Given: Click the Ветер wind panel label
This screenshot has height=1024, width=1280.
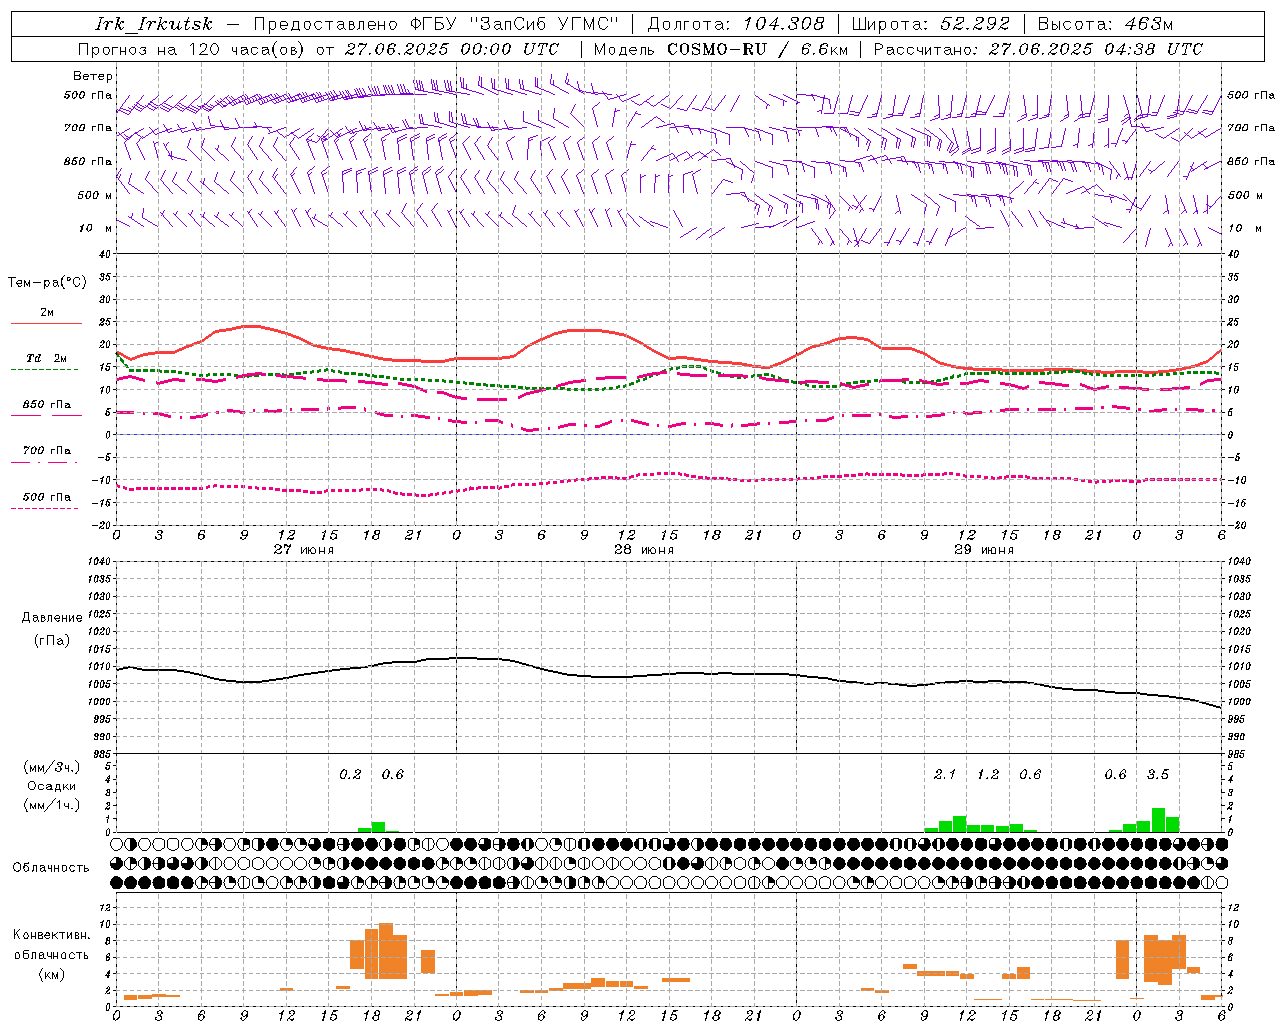Looking at the screenshot, I should coord(93,76).
